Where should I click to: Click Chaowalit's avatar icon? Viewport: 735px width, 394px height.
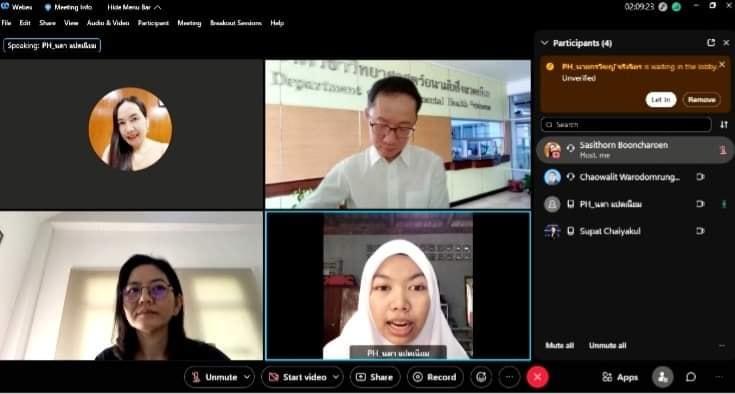552,177
